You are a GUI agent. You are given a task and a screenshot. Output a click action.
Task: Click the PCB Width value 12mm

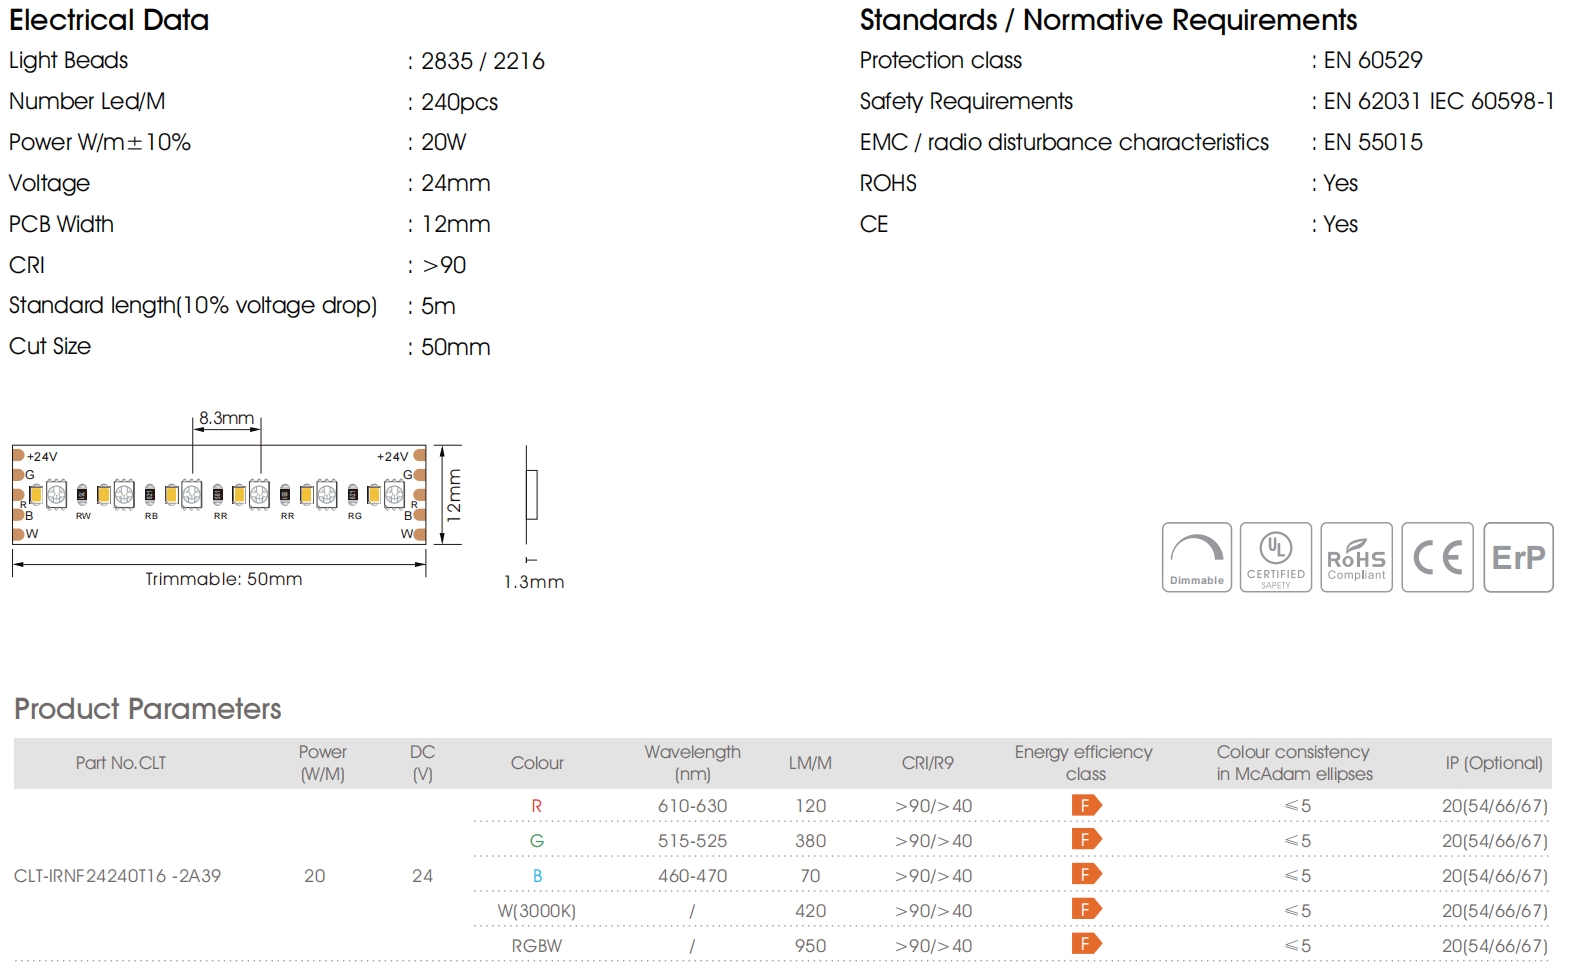point(456,224)
